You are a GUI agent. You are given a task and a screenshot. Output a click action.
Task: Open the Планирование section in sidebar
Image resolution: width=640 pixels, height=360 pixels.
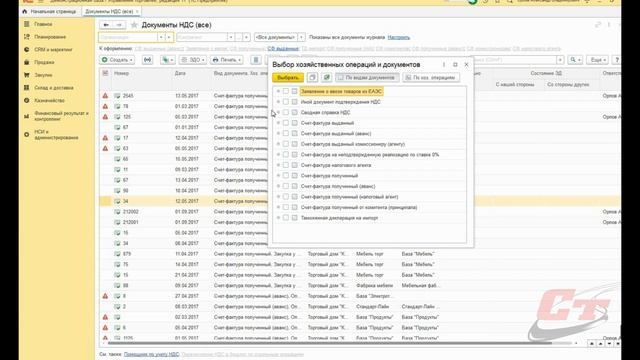pos(50,37)
